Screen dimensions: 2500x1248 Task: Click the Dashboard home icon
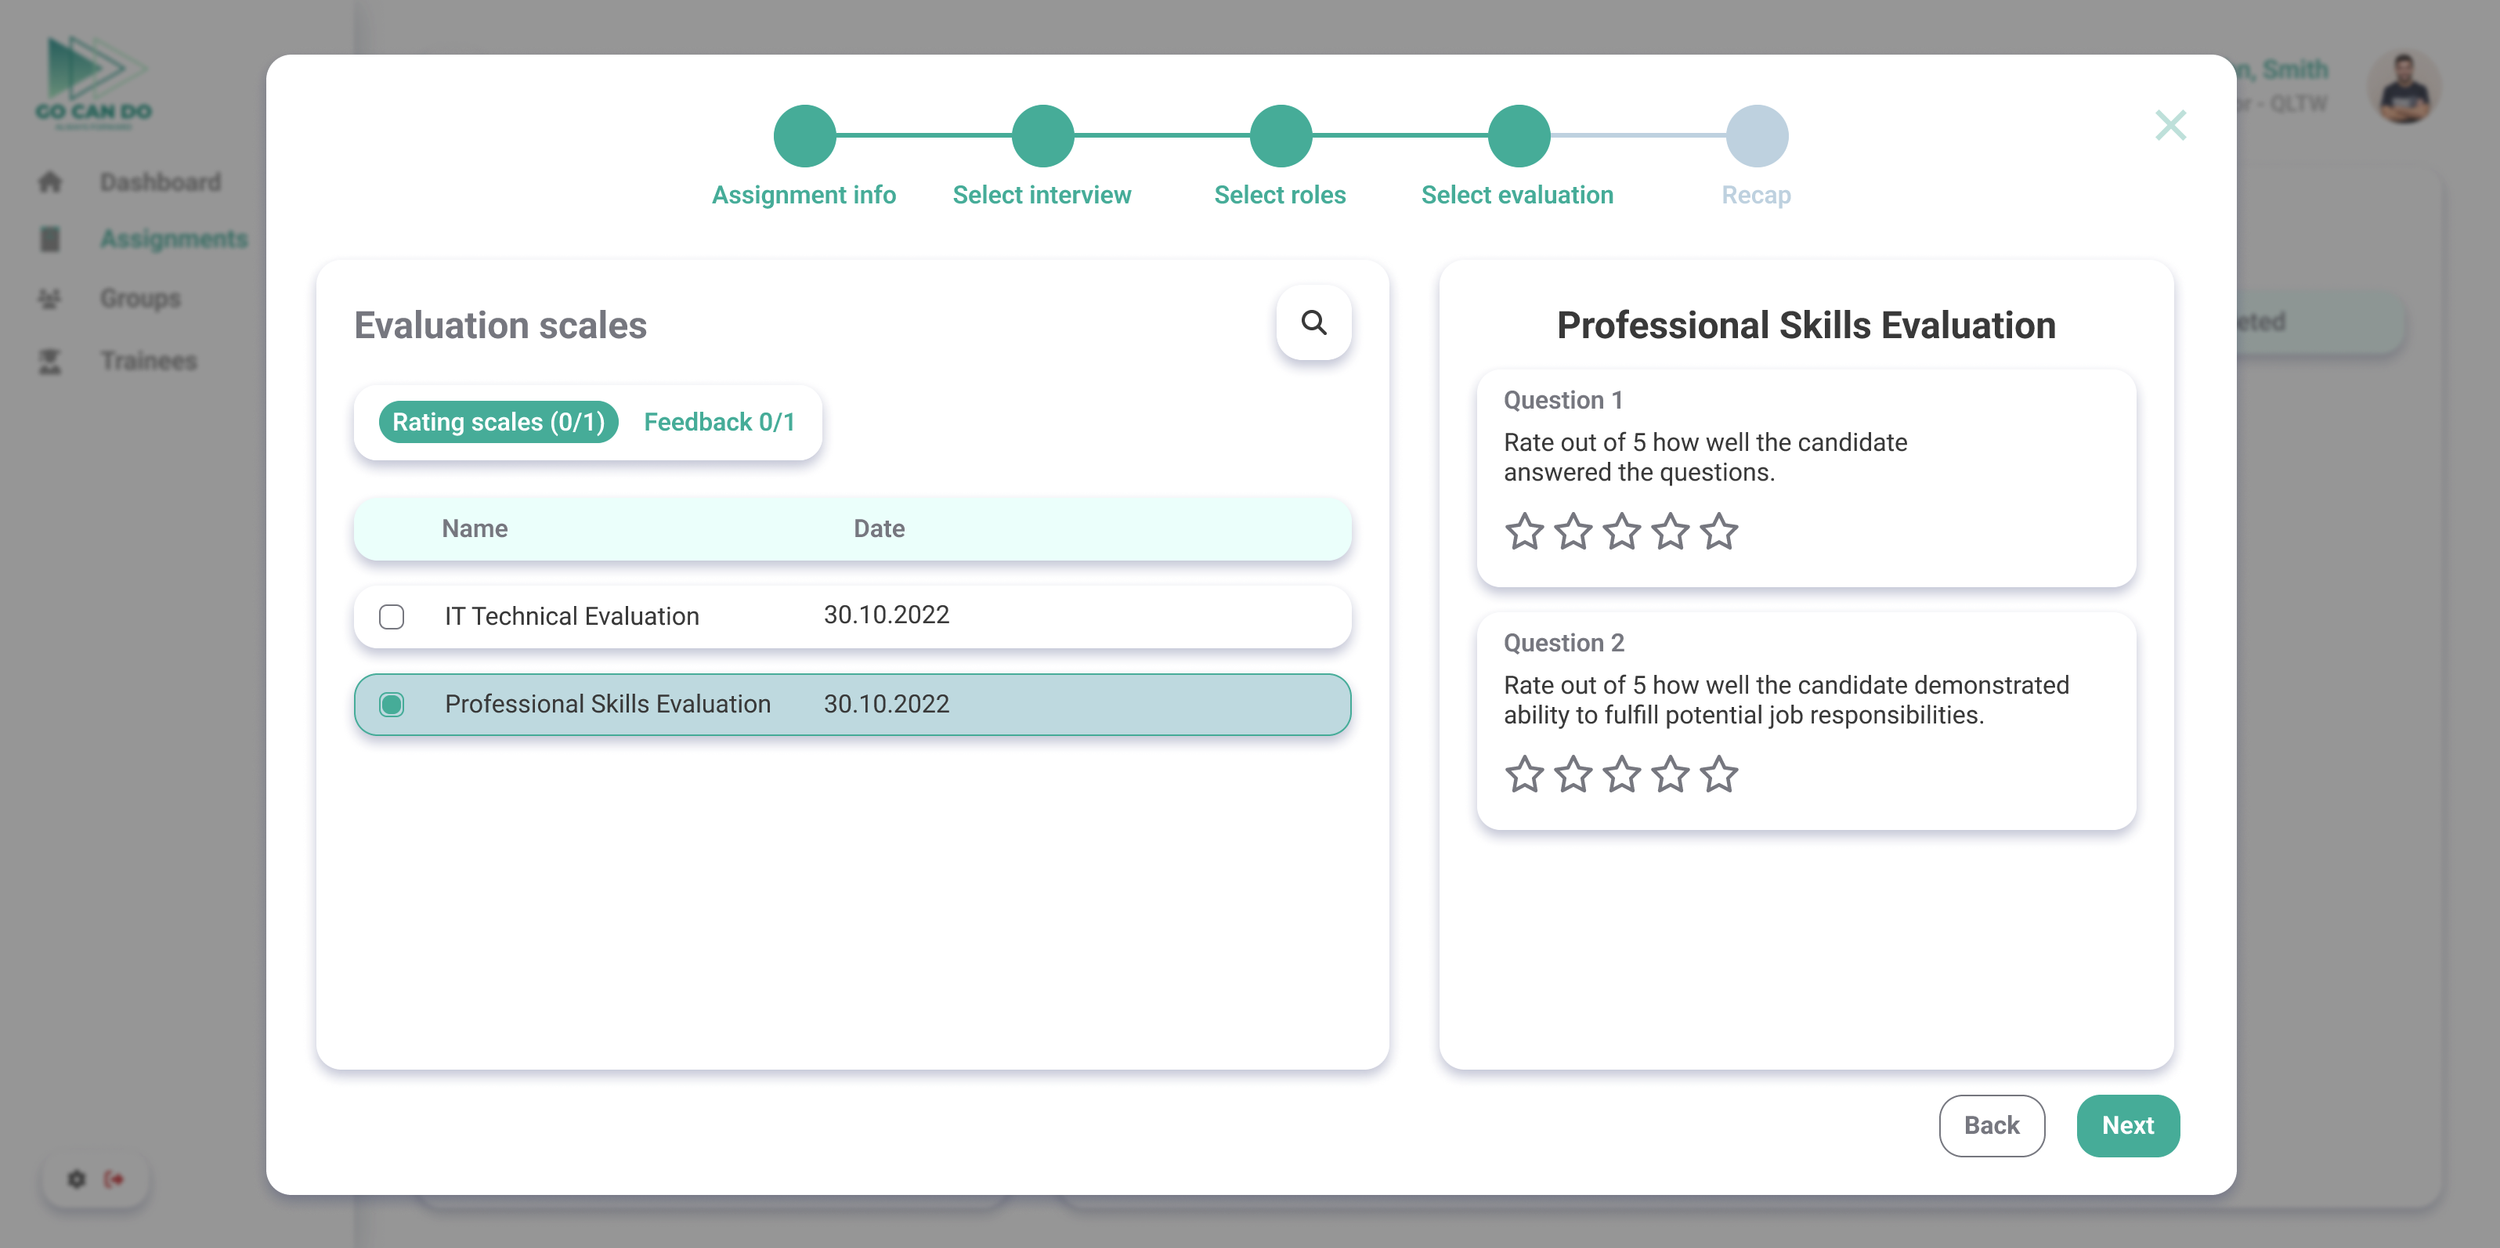tap(50, 182)
